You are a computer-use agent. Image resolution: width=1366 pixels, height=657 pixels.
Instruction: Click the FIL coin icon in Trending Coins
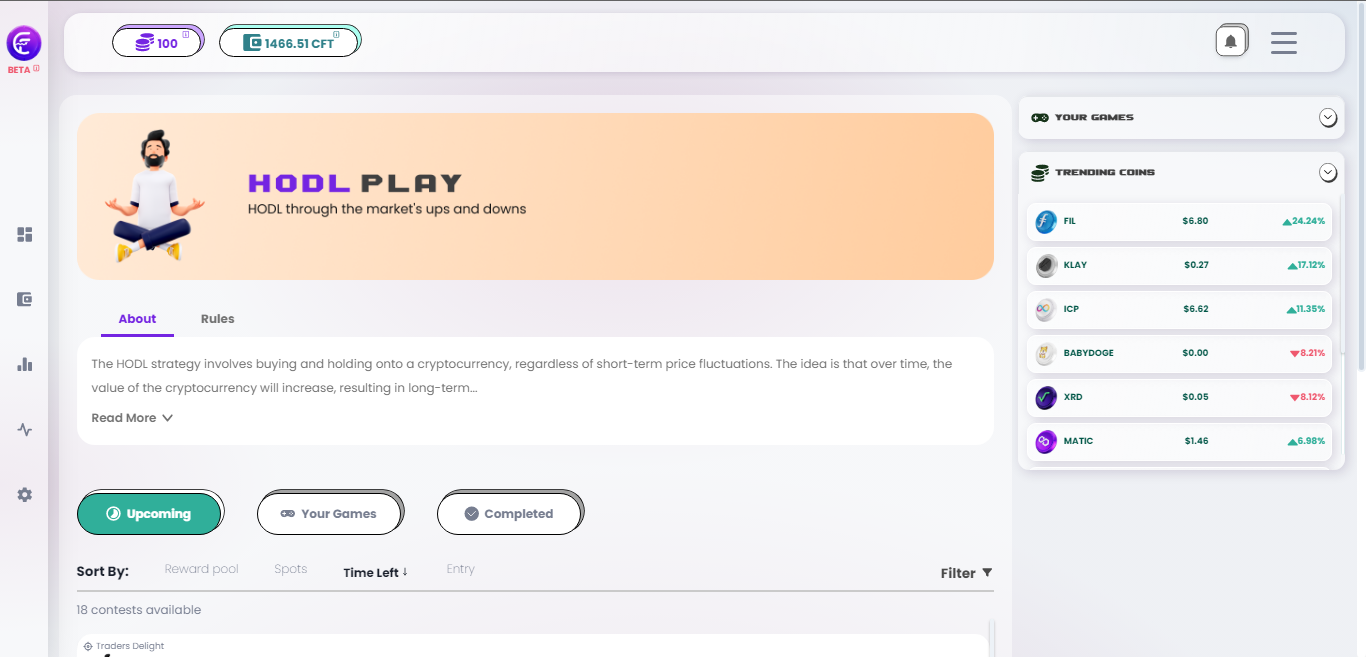pos(1046,221)
